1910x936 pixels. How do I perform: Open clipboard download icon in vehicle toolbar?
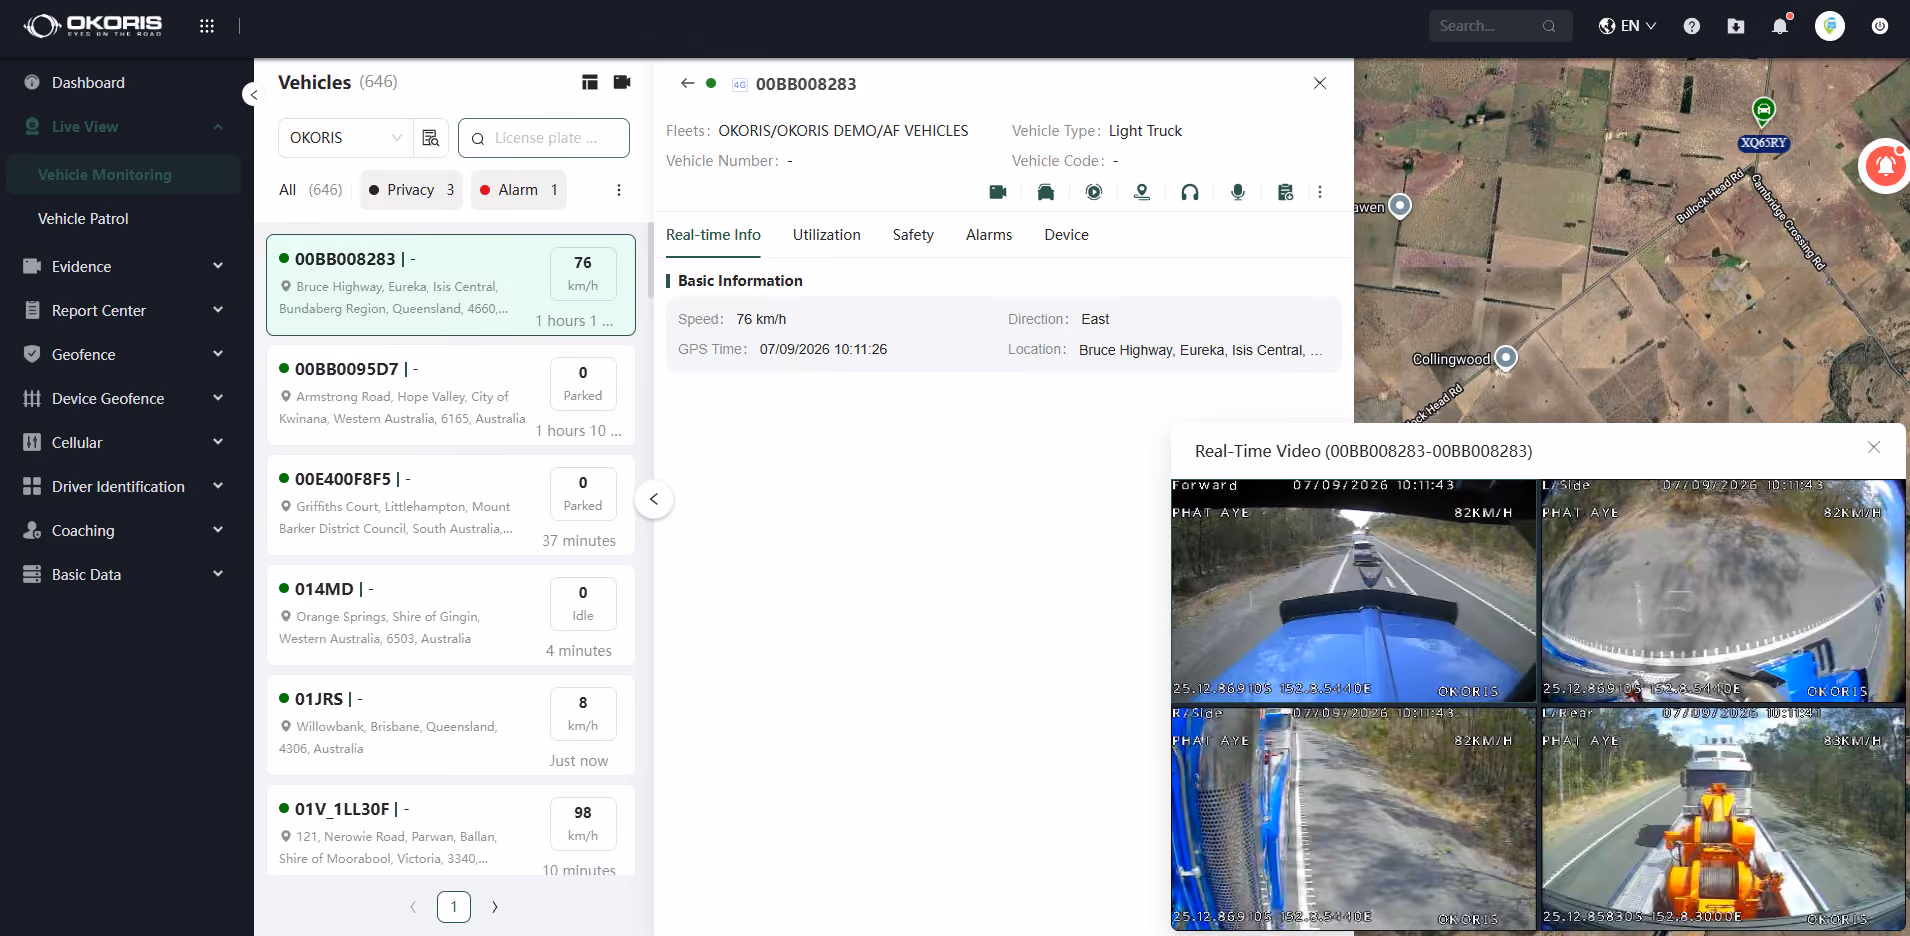(1286, 192)
